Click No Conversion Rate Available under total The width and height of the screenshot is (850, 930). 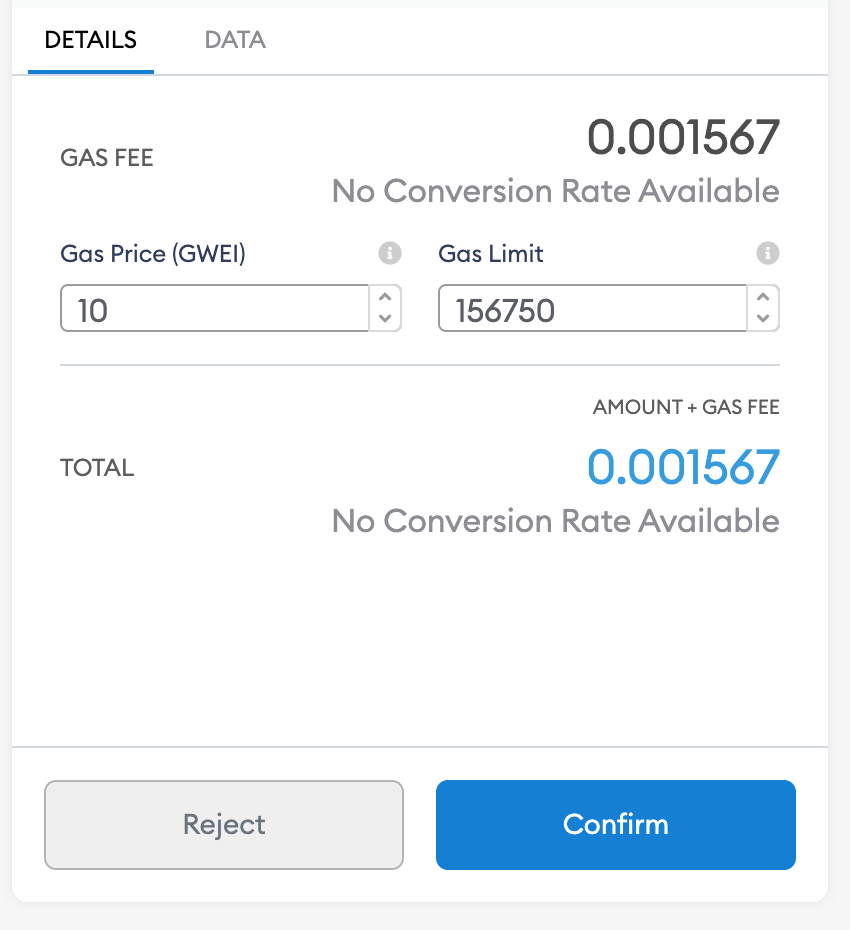coord(556,521)
